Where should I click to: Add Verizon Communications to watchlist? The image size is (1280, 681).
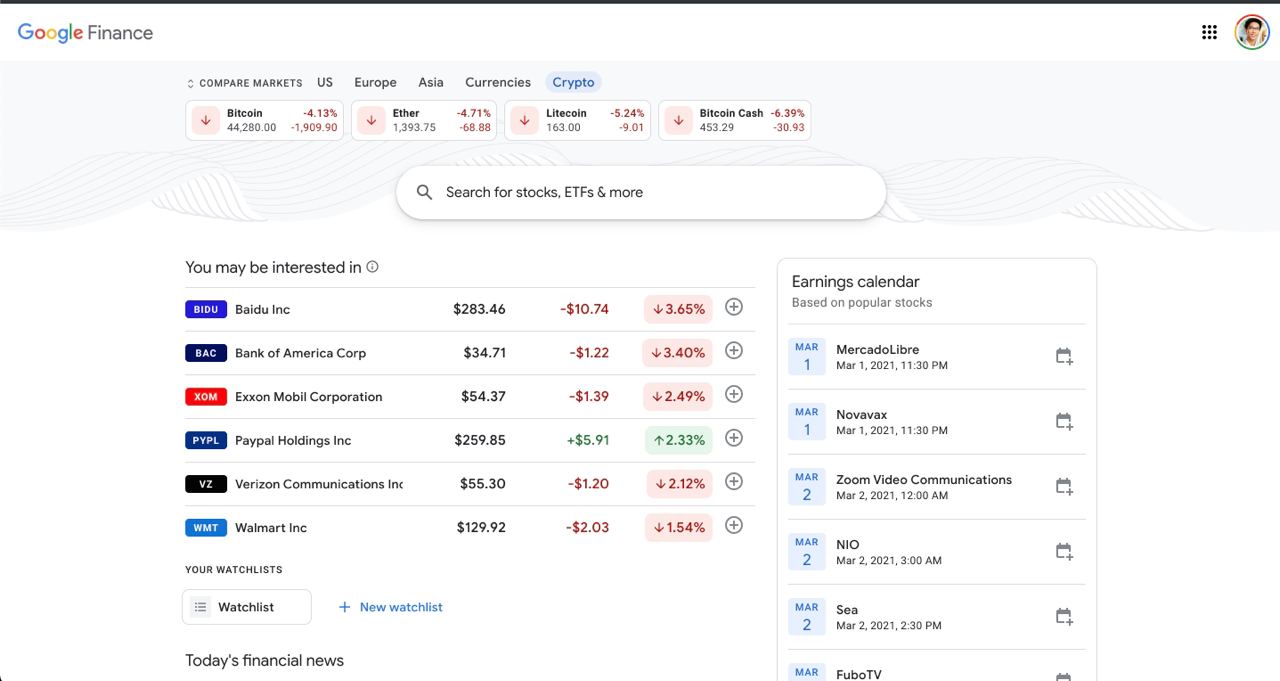click(x=734, y=482)
